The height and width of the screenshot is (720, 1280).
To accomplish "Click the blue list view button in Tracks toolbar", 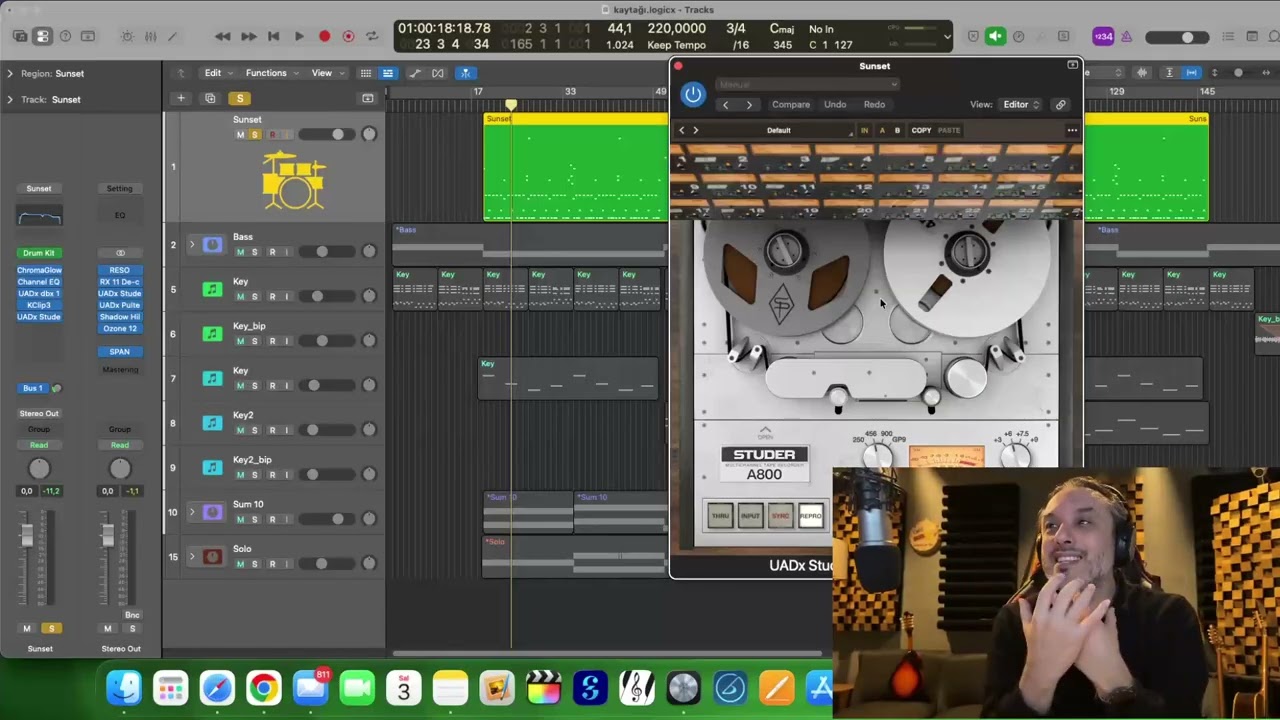I will point(387,73).
